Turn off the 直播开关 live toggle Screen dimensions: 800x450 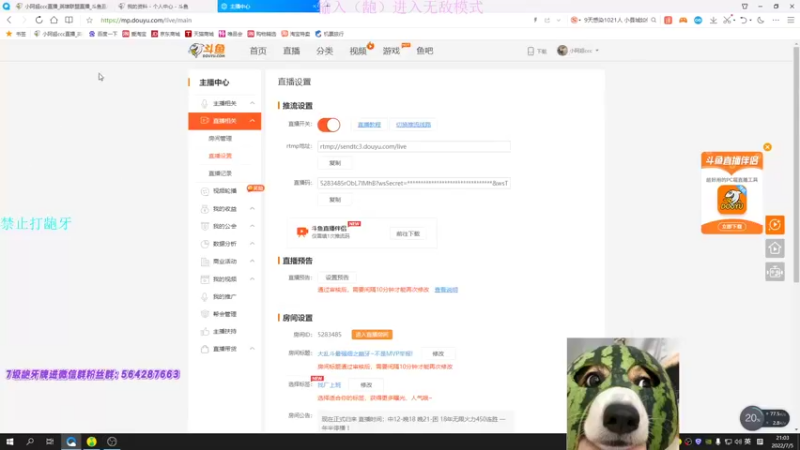(x=329, y=124)
